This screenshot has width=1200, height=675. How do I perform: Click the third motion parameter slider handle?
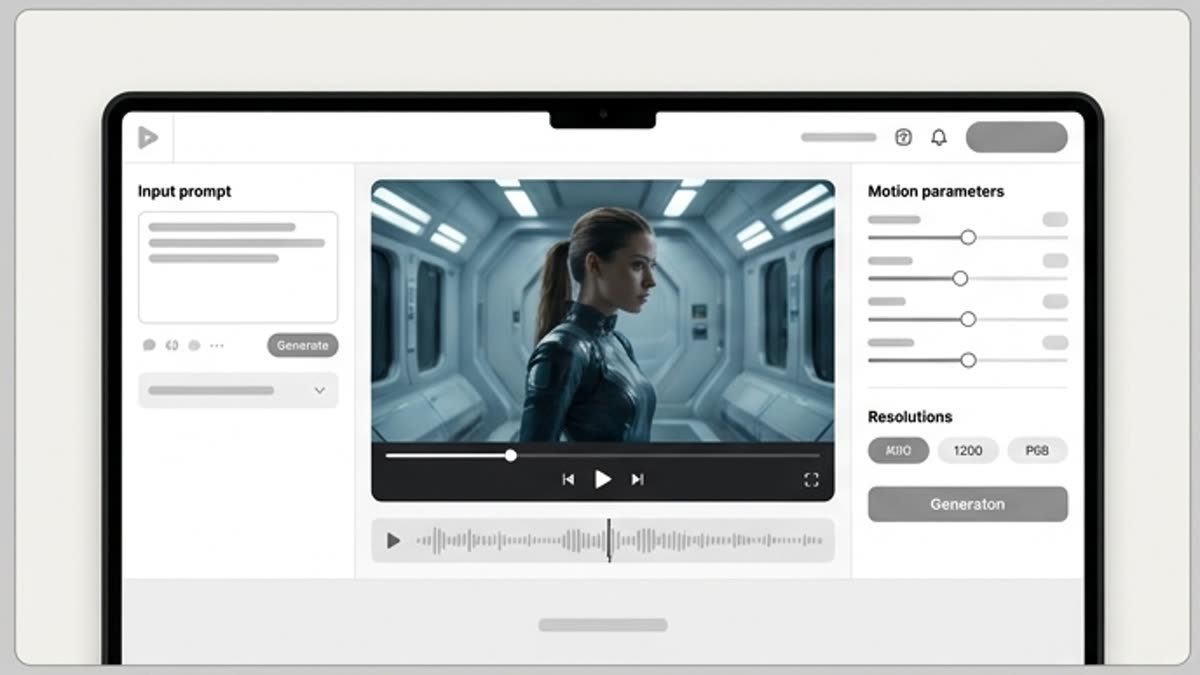coord(967,319)
